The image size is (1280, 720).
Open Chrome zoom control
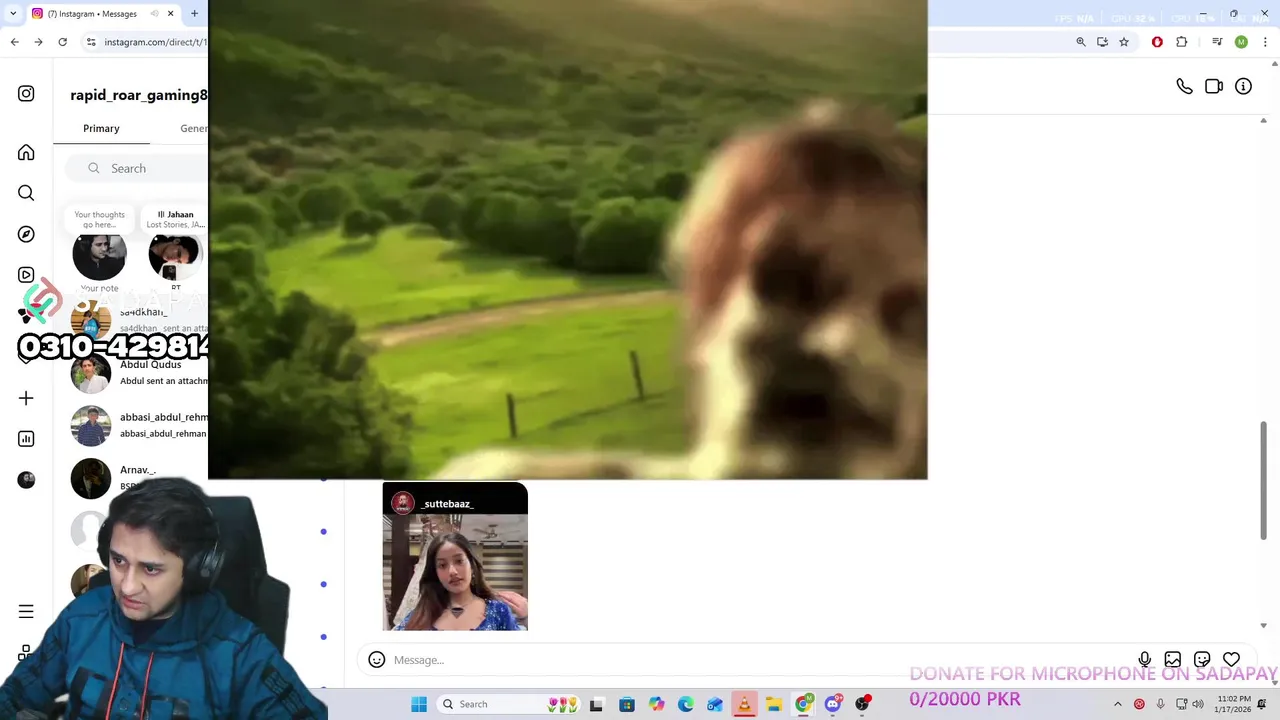pos(1080,42)
